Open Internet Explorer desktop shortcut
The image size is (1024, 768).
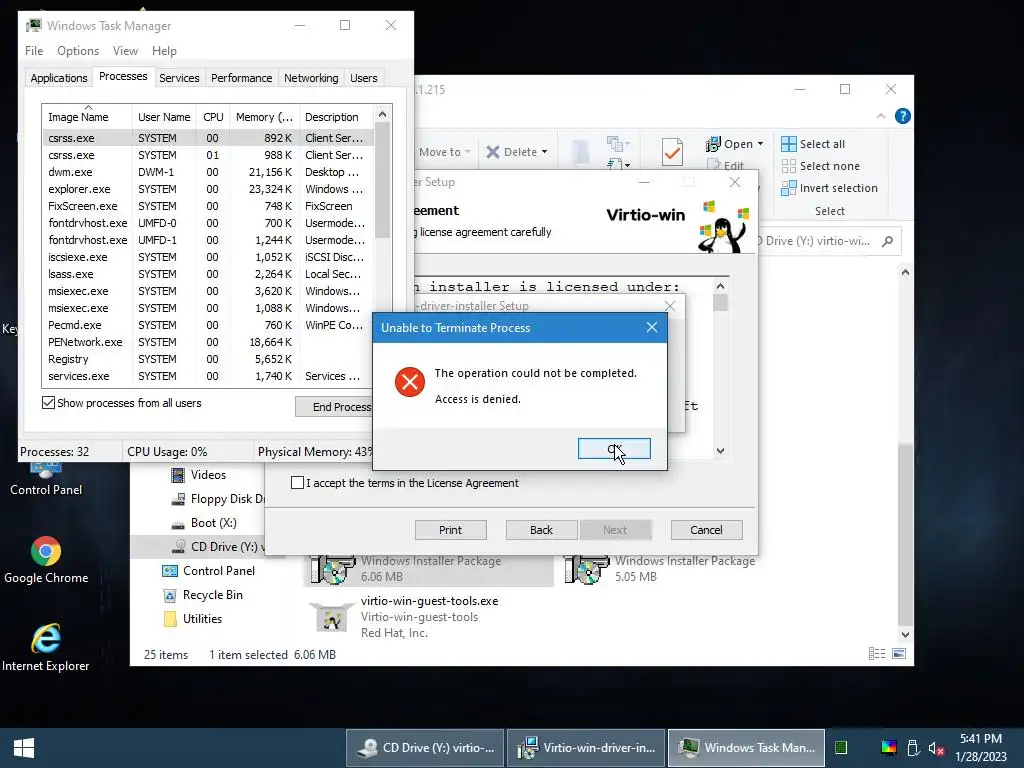click(46, 648)
